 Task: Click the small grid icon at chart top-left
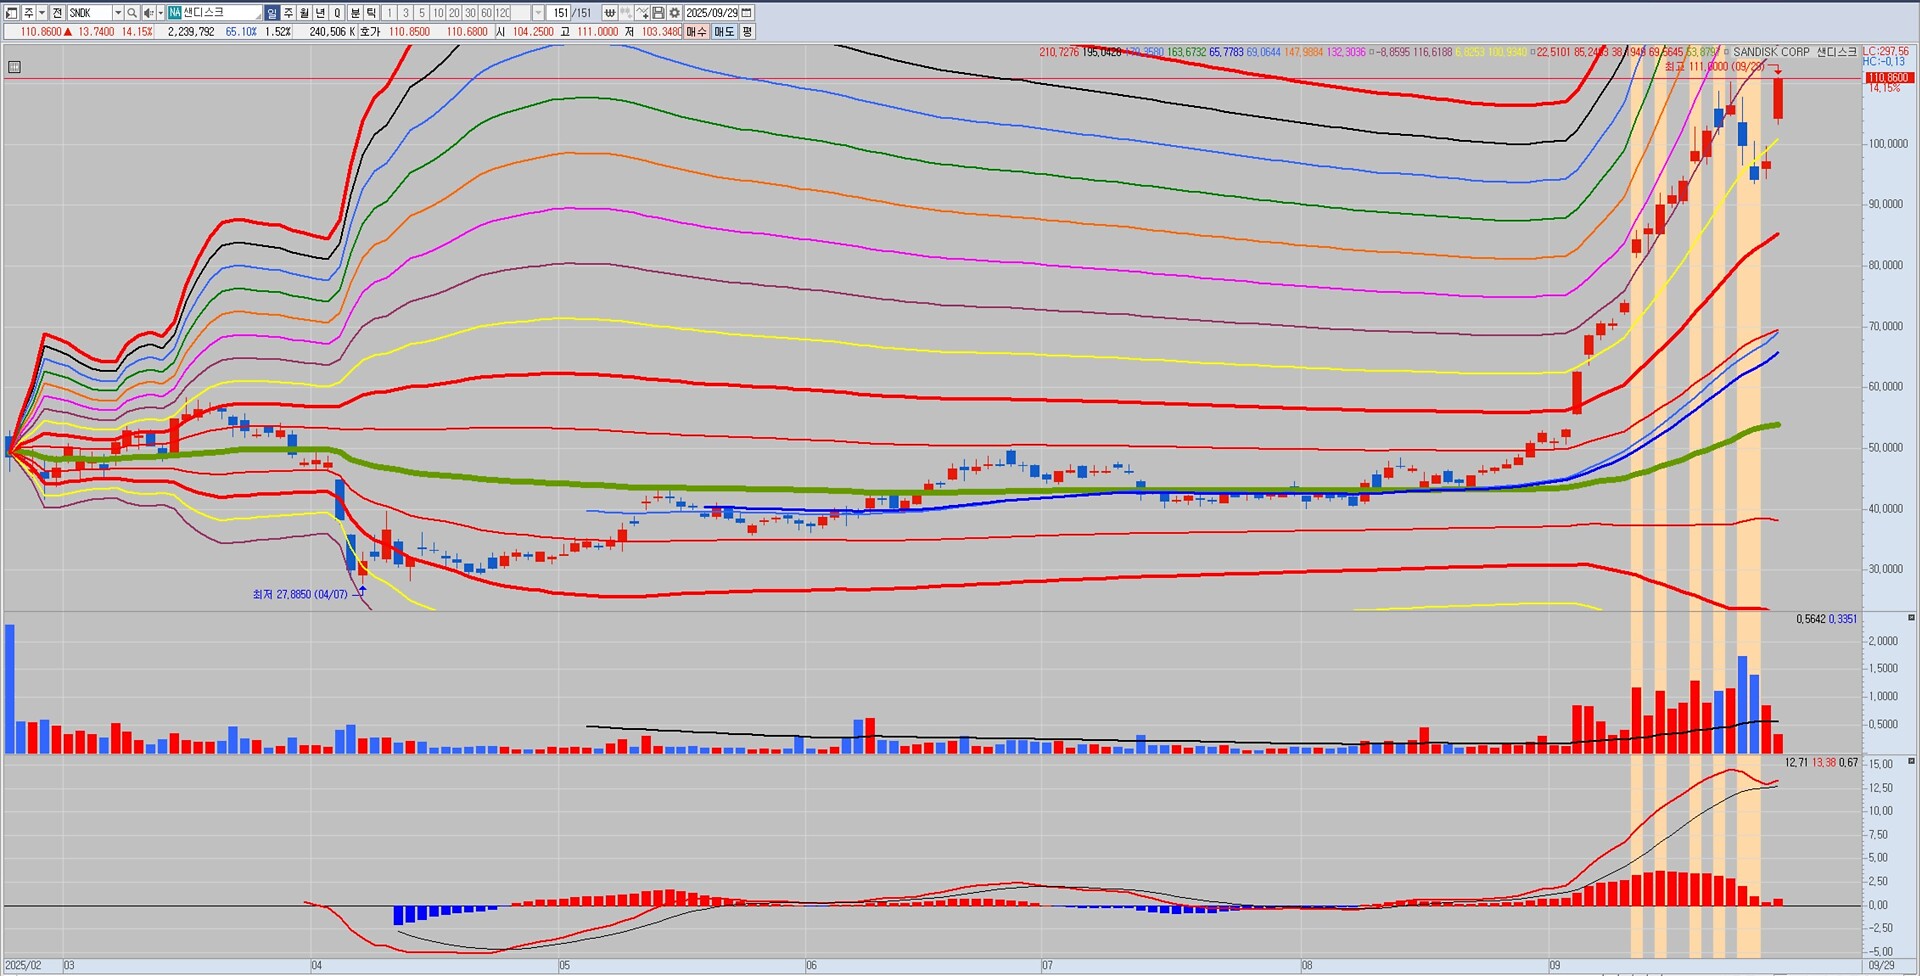14,67
